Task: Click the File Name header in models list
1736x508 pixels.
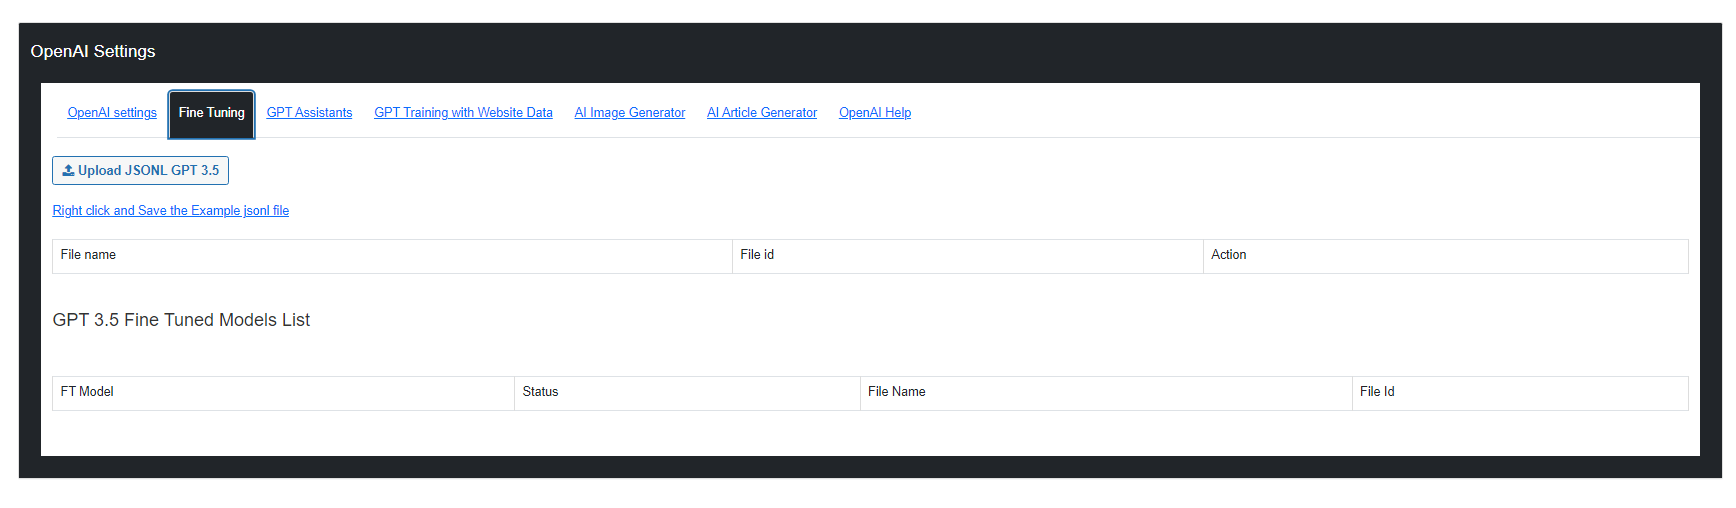Action: click(1106, 393)
